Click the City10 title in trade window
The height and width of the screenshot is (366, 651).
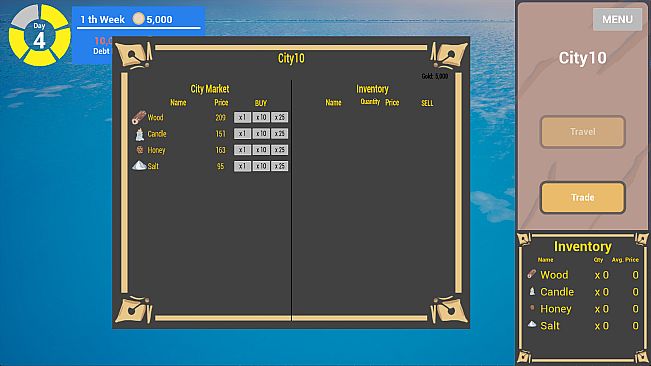291,58
